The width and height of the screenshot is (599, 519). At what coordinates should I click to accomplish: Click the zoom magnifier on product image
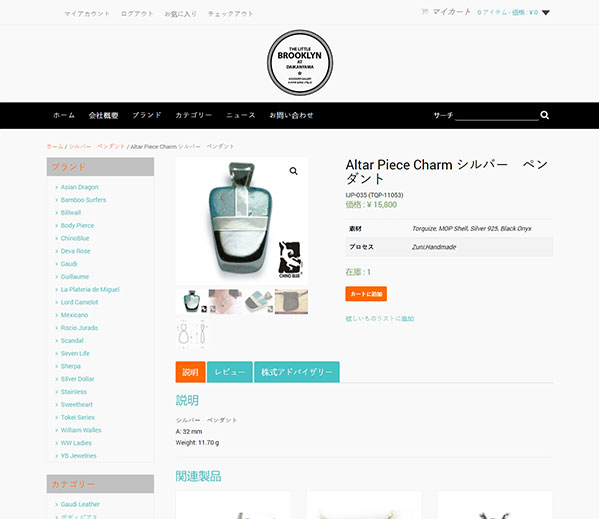(293, 171)
